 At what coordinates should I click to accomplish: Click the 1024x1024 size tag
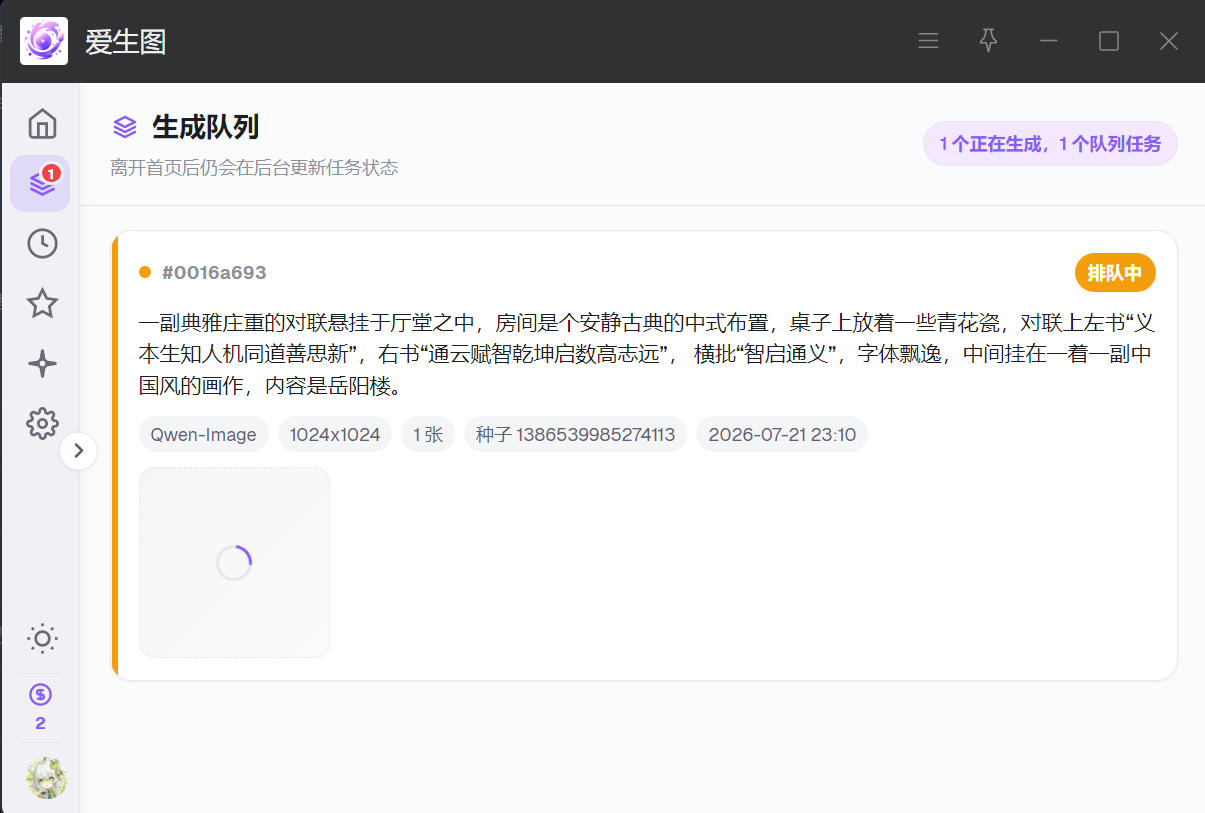[x=335, y=435]
